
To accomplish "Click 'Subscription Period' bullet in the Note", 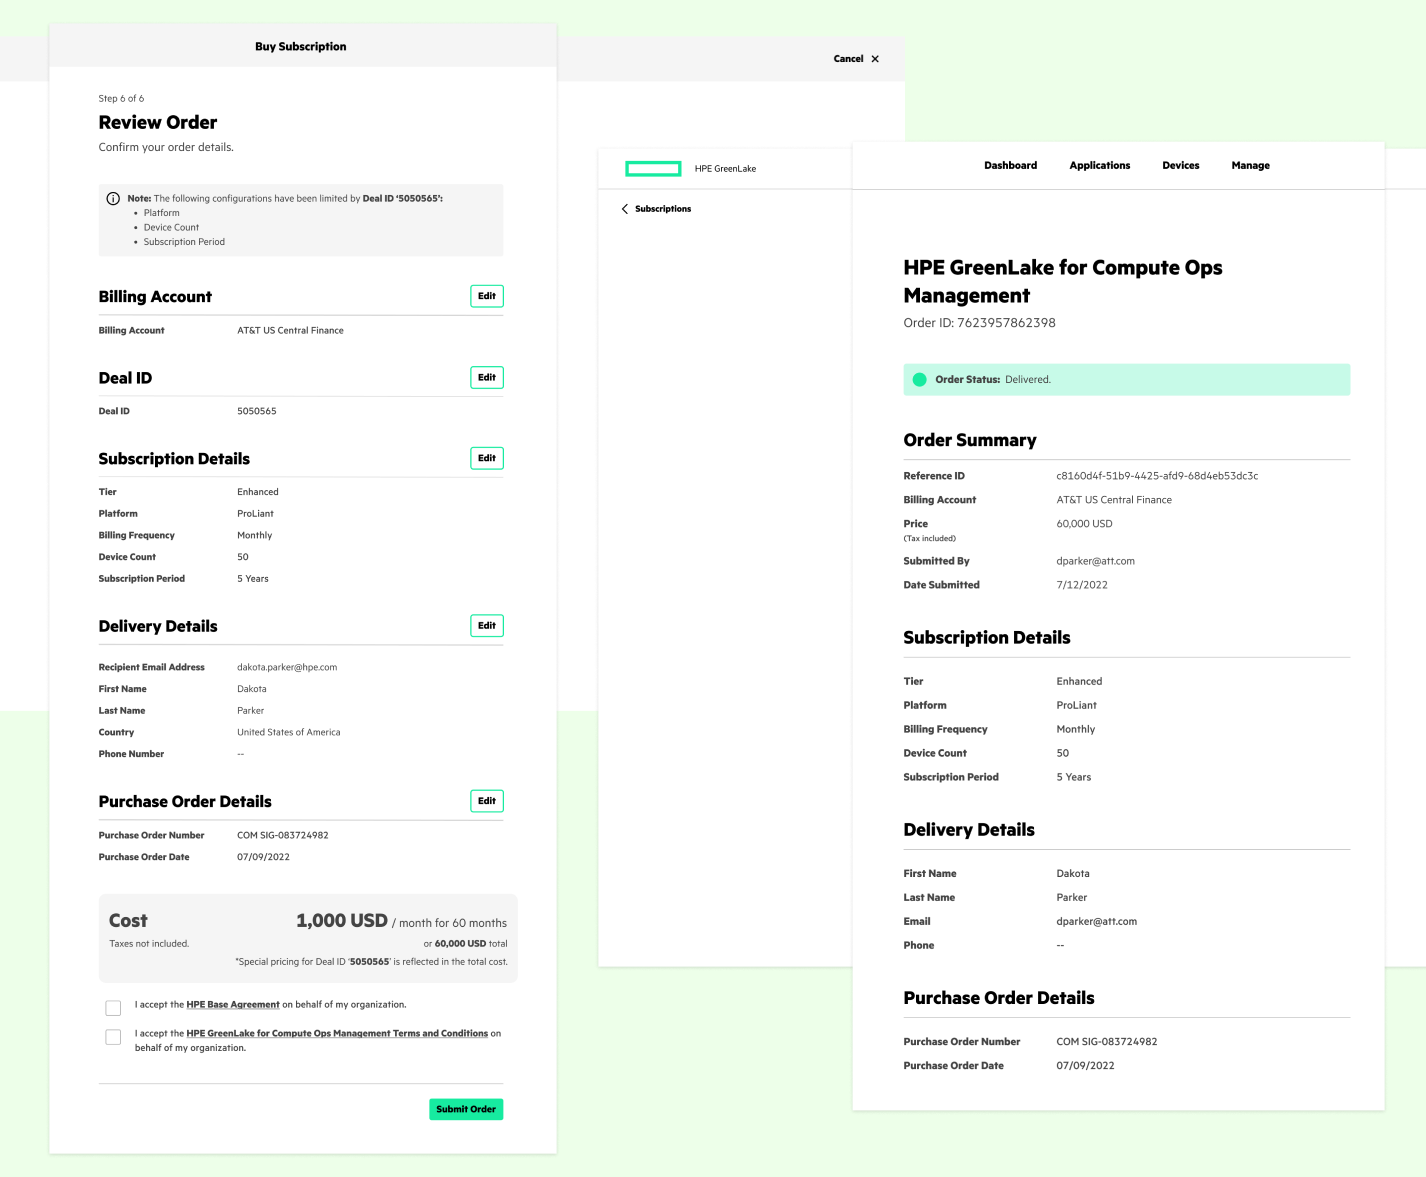I will pyautogui.click(x=184, y=242).
